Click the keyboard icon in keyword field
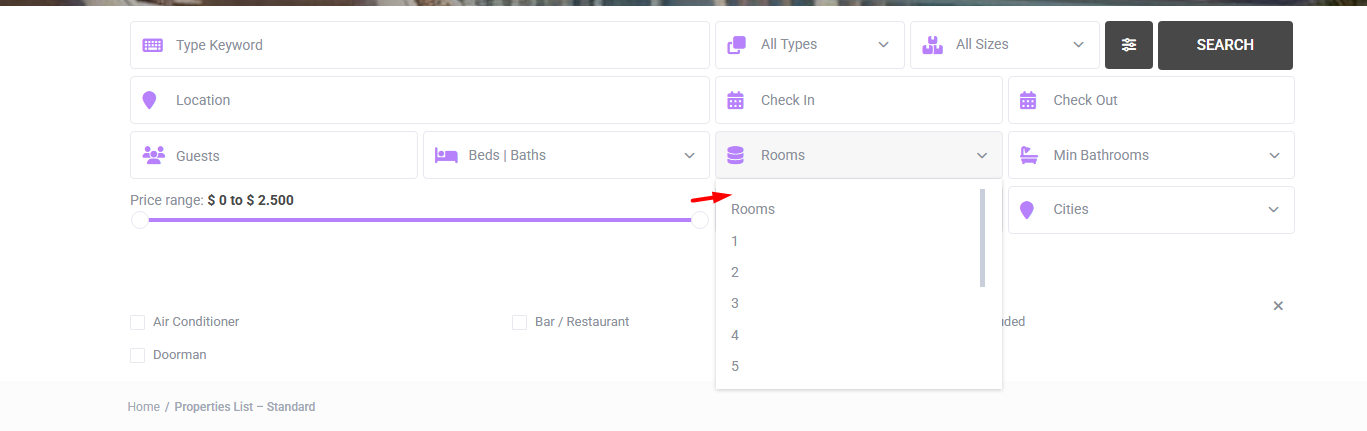1367x431 pixels. coord(152,45)
